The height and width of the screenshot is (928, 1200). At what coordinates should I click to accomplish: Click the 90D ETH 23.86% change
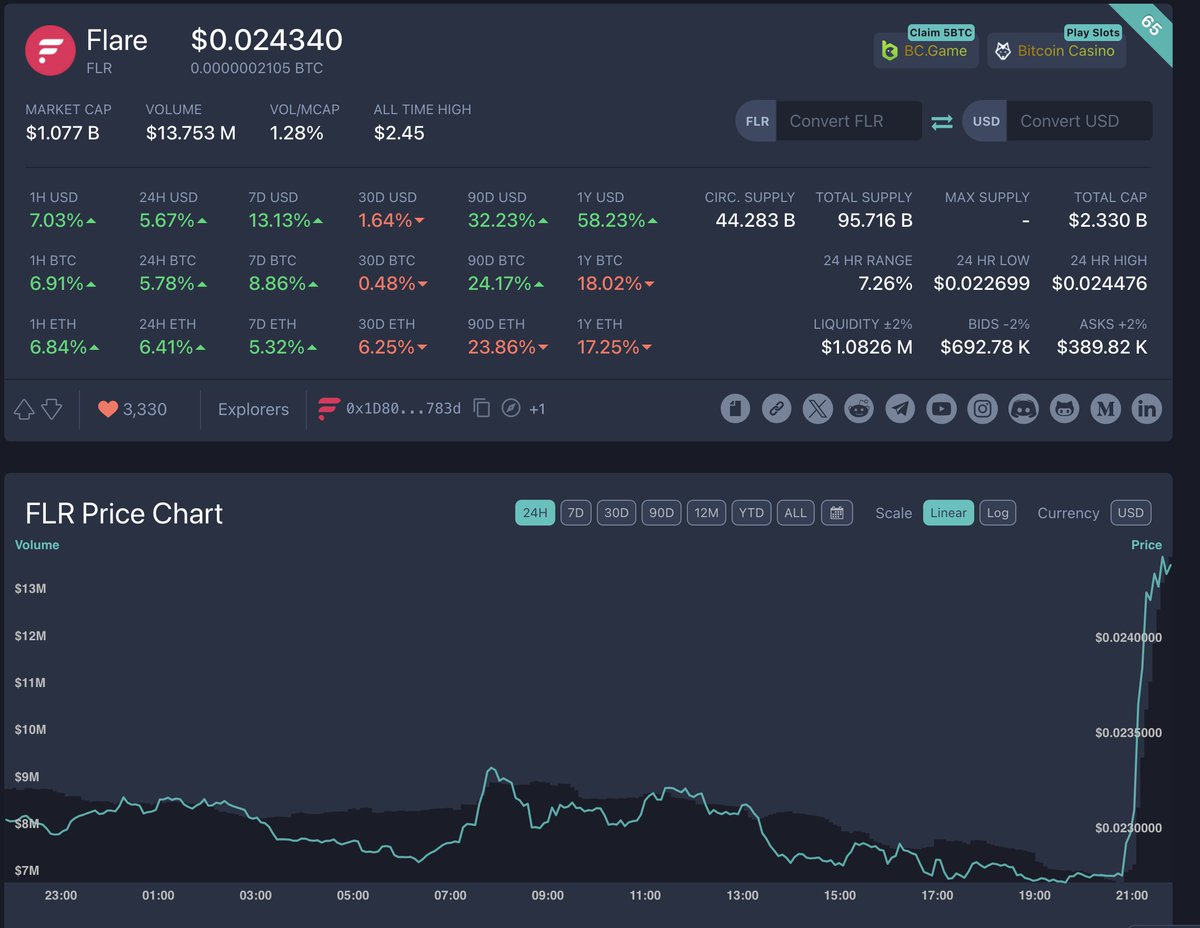click(x=509, y=347)
